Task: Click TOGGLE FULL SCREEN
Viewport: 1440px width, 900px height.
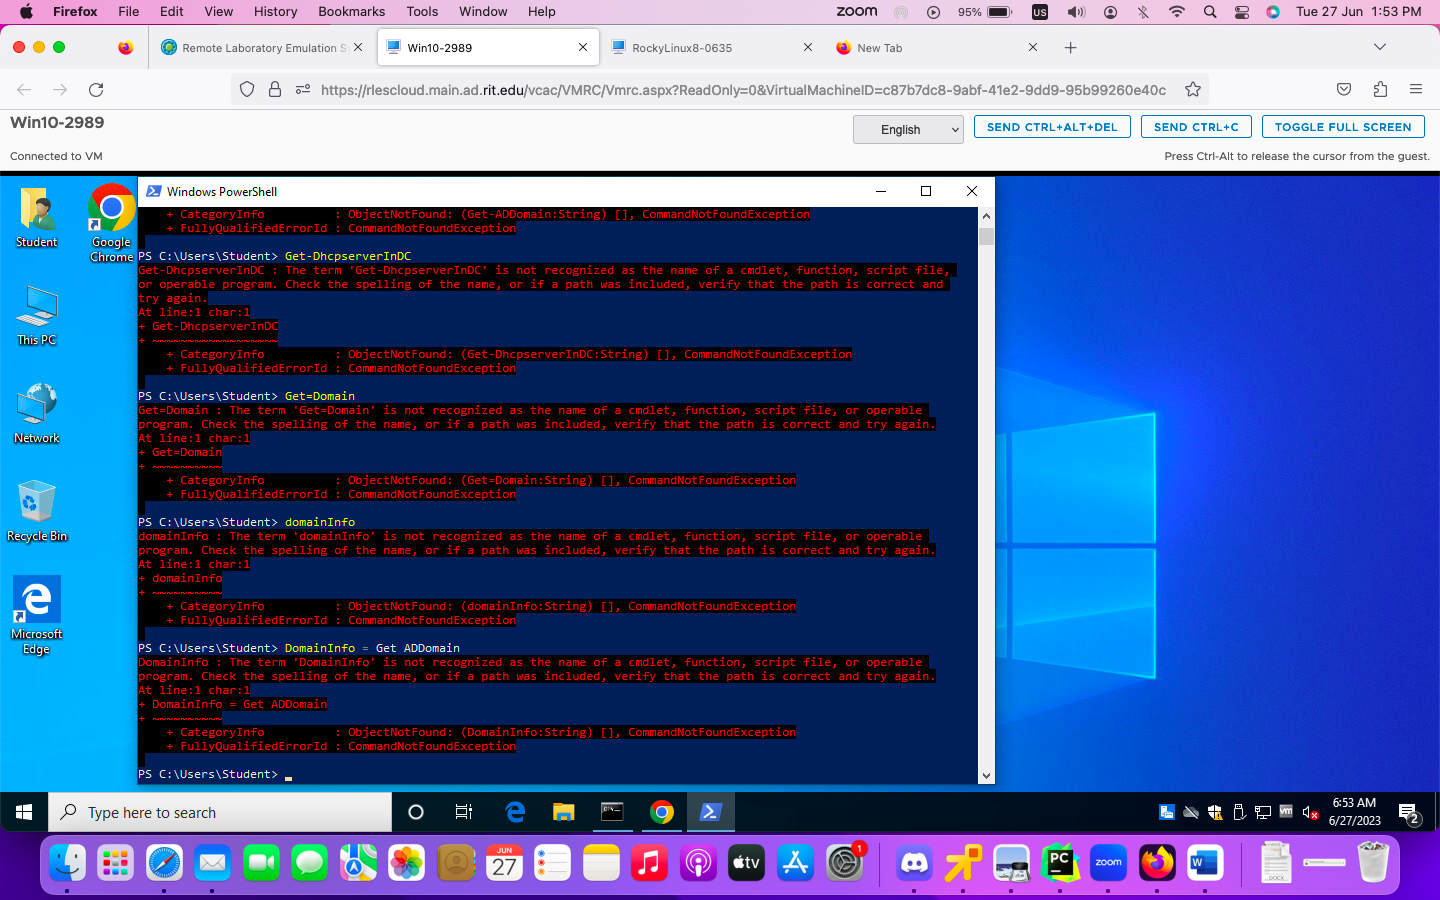Action: tap(1343, 127)
